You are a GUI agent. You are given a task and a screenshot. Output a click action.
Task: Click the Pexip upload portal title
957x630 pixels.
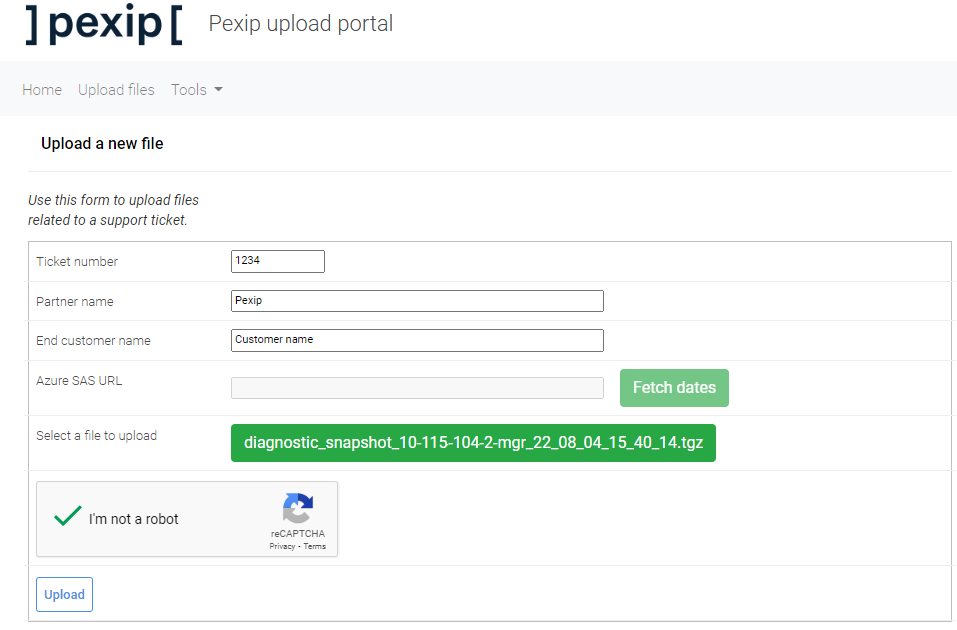click(300, 24)
